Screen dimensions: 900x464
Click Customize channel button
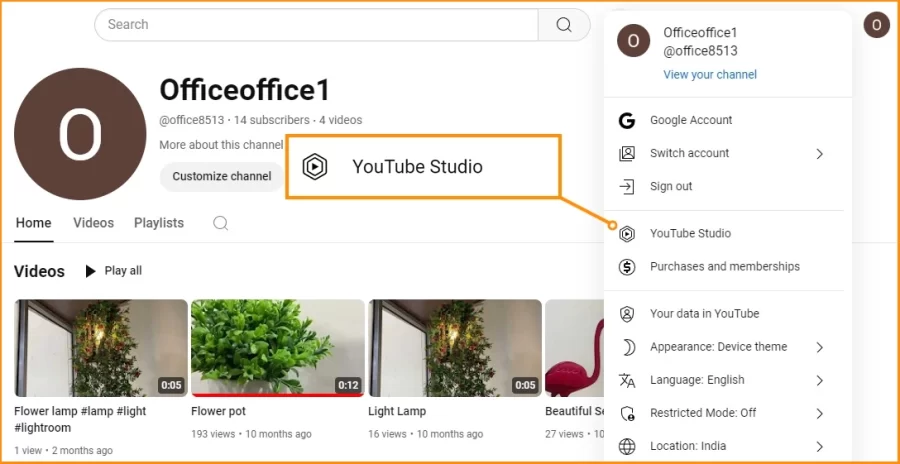point(222,176)
